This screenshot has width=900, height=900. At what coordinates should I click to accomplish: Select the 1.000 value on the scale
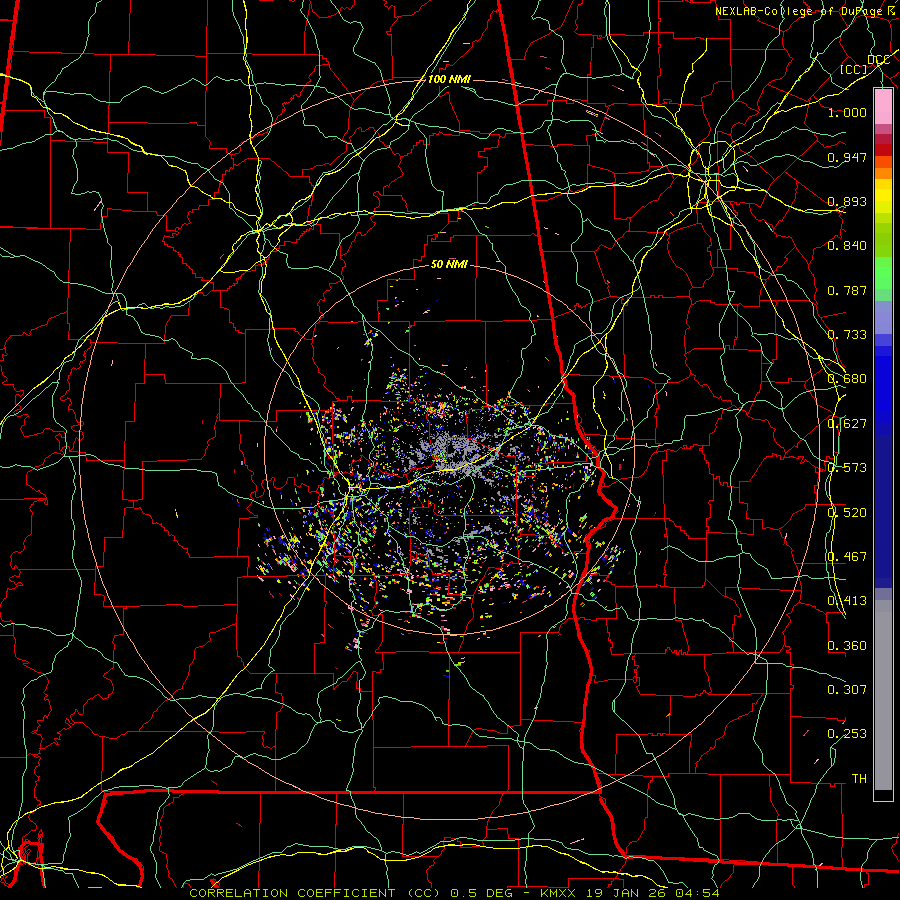(847, 112)
